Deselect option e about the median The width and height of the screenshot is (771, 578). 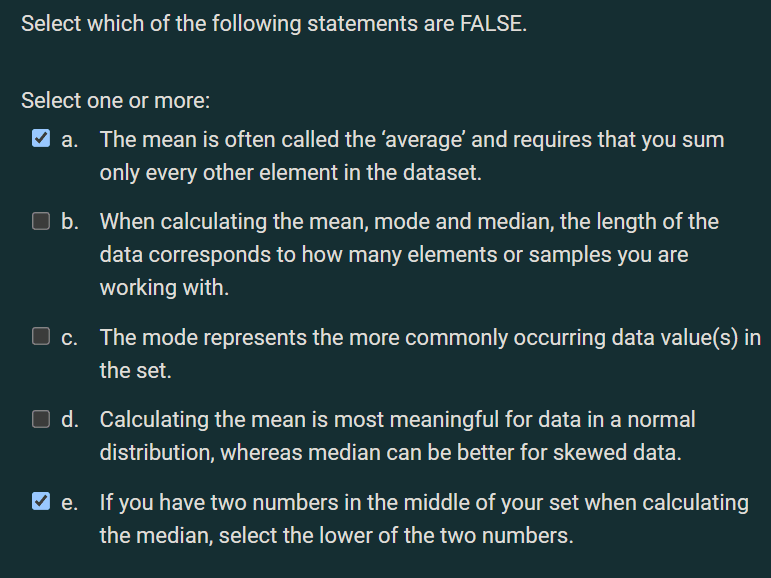[41, 501]
